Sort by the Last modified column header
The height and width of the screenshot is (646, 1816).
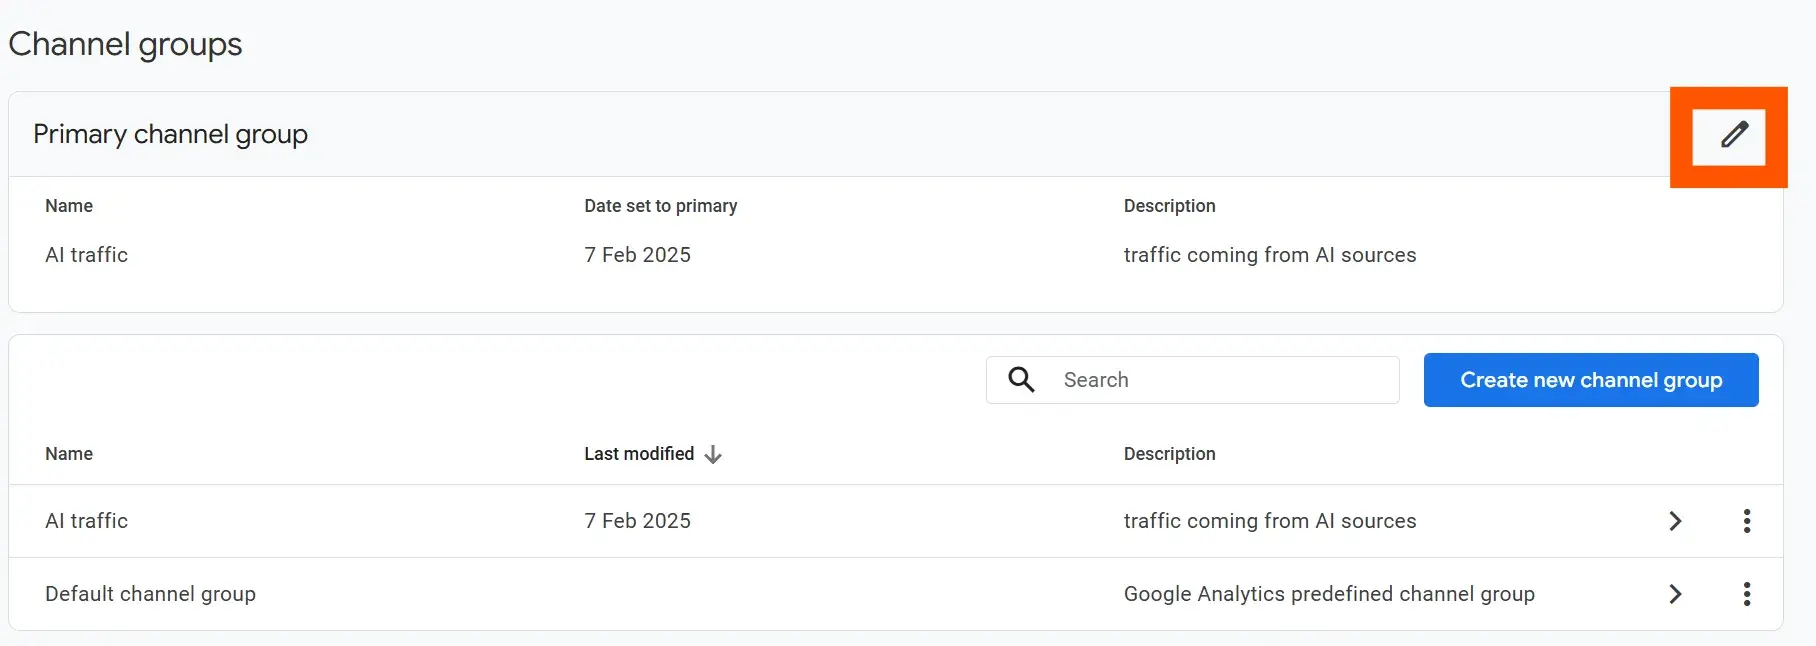pos(639,454)
